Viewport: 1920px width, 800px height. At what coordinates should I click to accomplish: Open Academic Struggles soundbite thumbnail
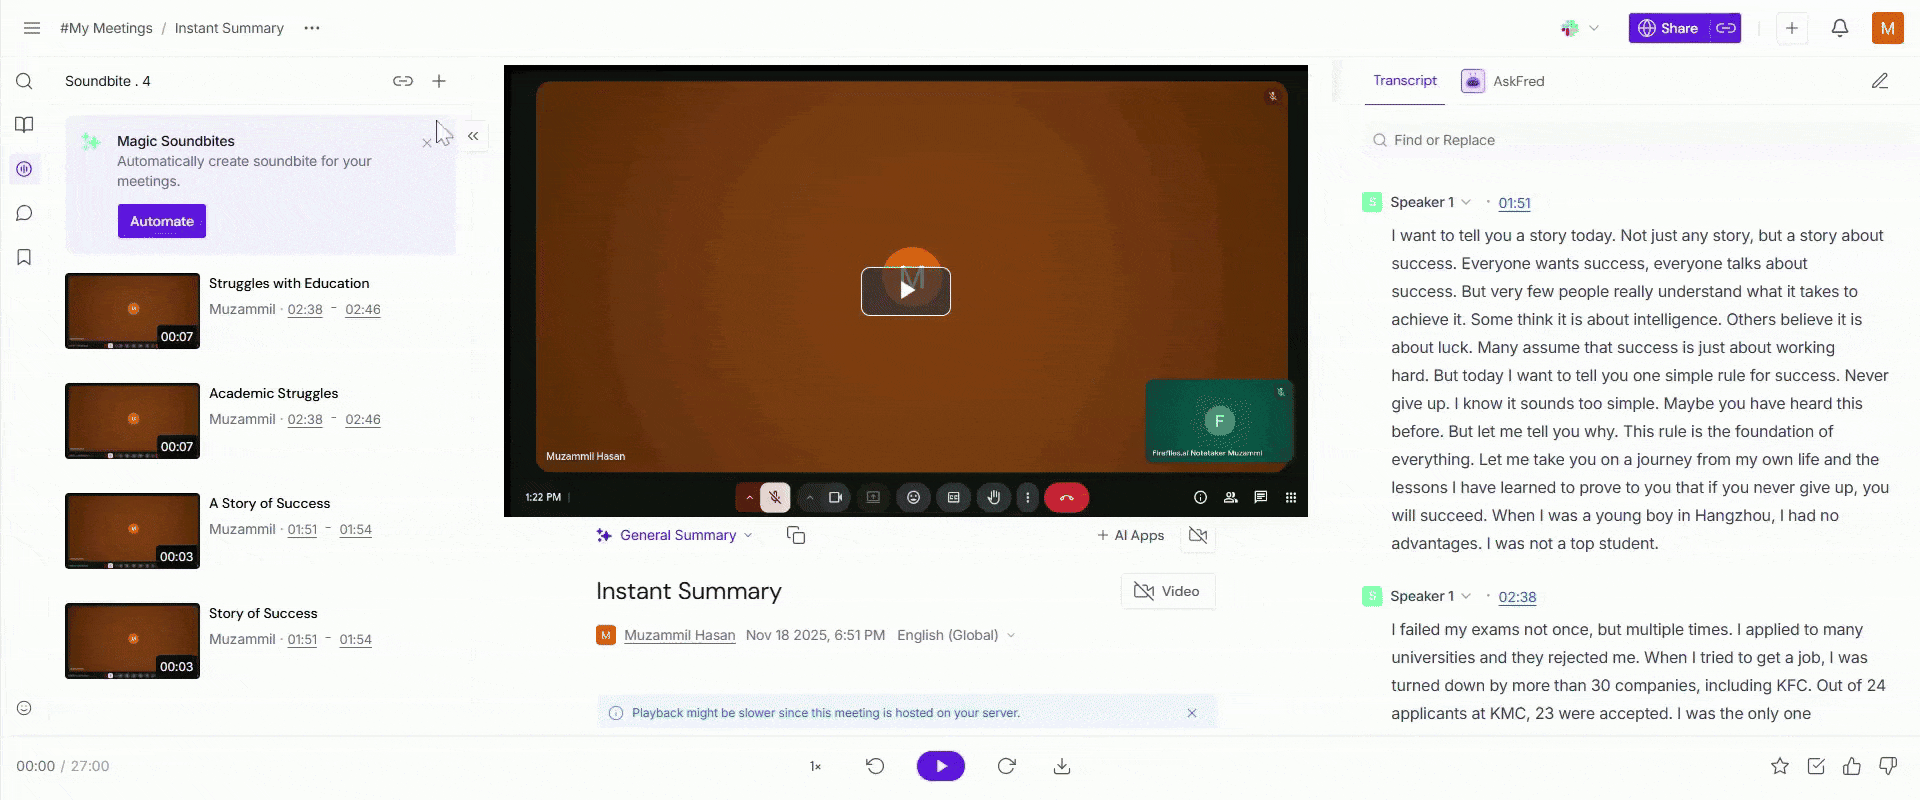click(132, 421)
